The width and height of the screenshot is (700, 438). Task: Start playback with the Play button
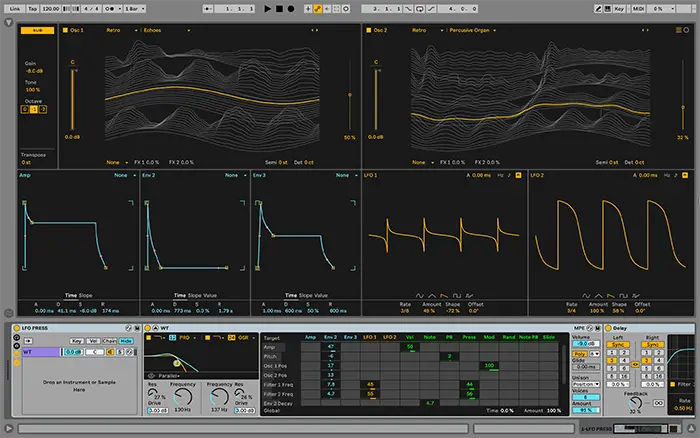[x=267, y=8]
